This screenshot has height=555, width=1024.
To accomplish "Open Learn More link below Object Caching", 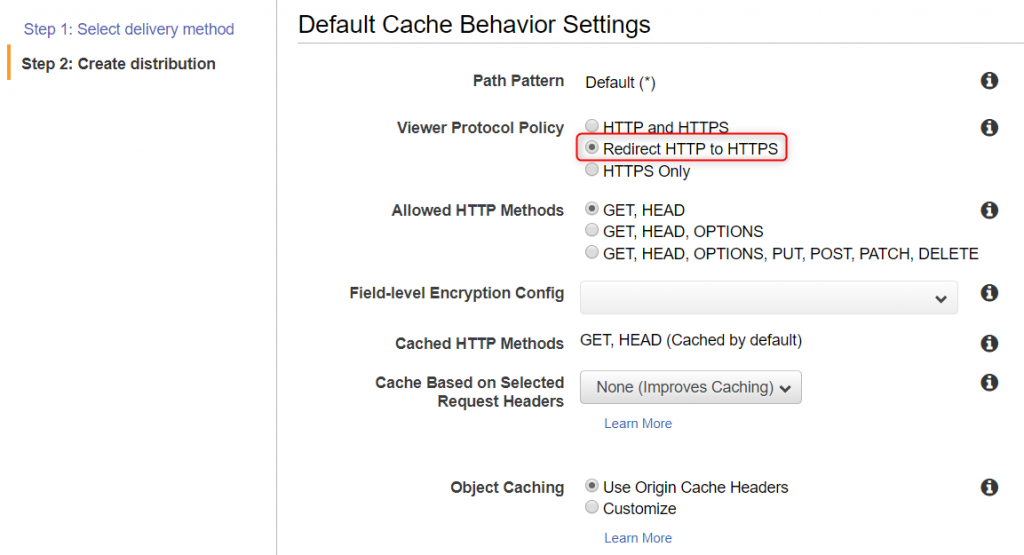I will click(x=637, y=537).
